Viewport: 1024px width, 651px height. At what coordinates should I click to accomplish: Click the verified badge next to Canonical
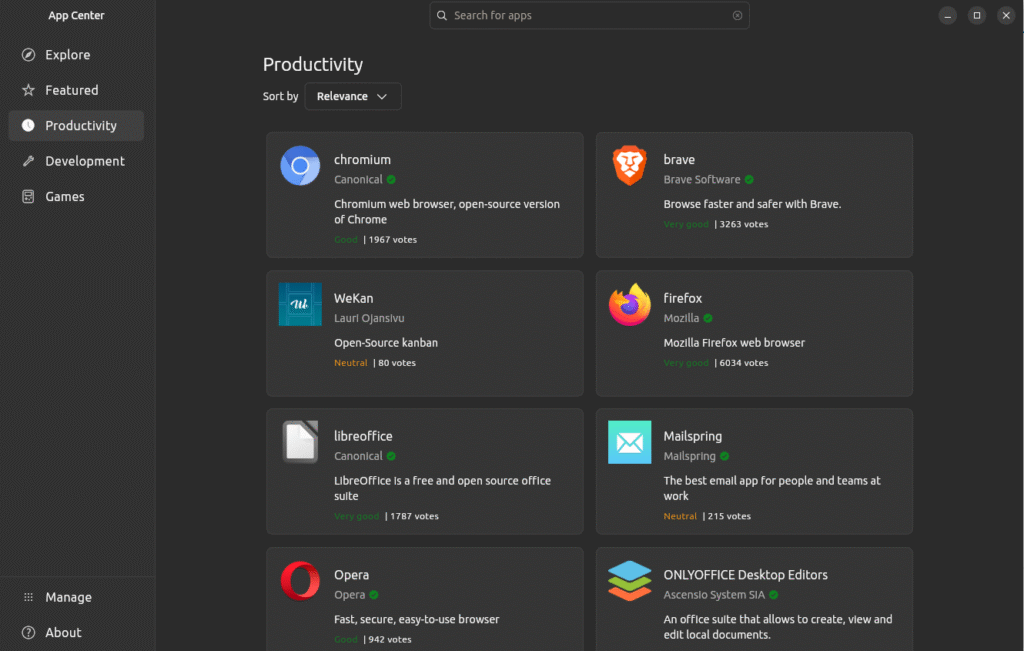[392, 178]
